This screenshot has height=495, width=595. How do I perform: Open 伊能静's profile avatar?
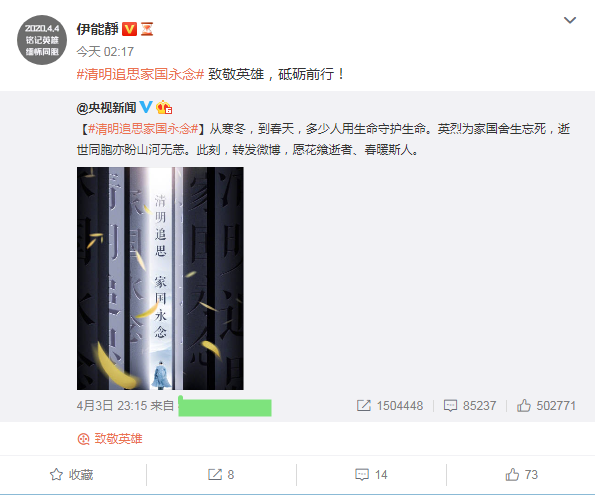[42, 40]
